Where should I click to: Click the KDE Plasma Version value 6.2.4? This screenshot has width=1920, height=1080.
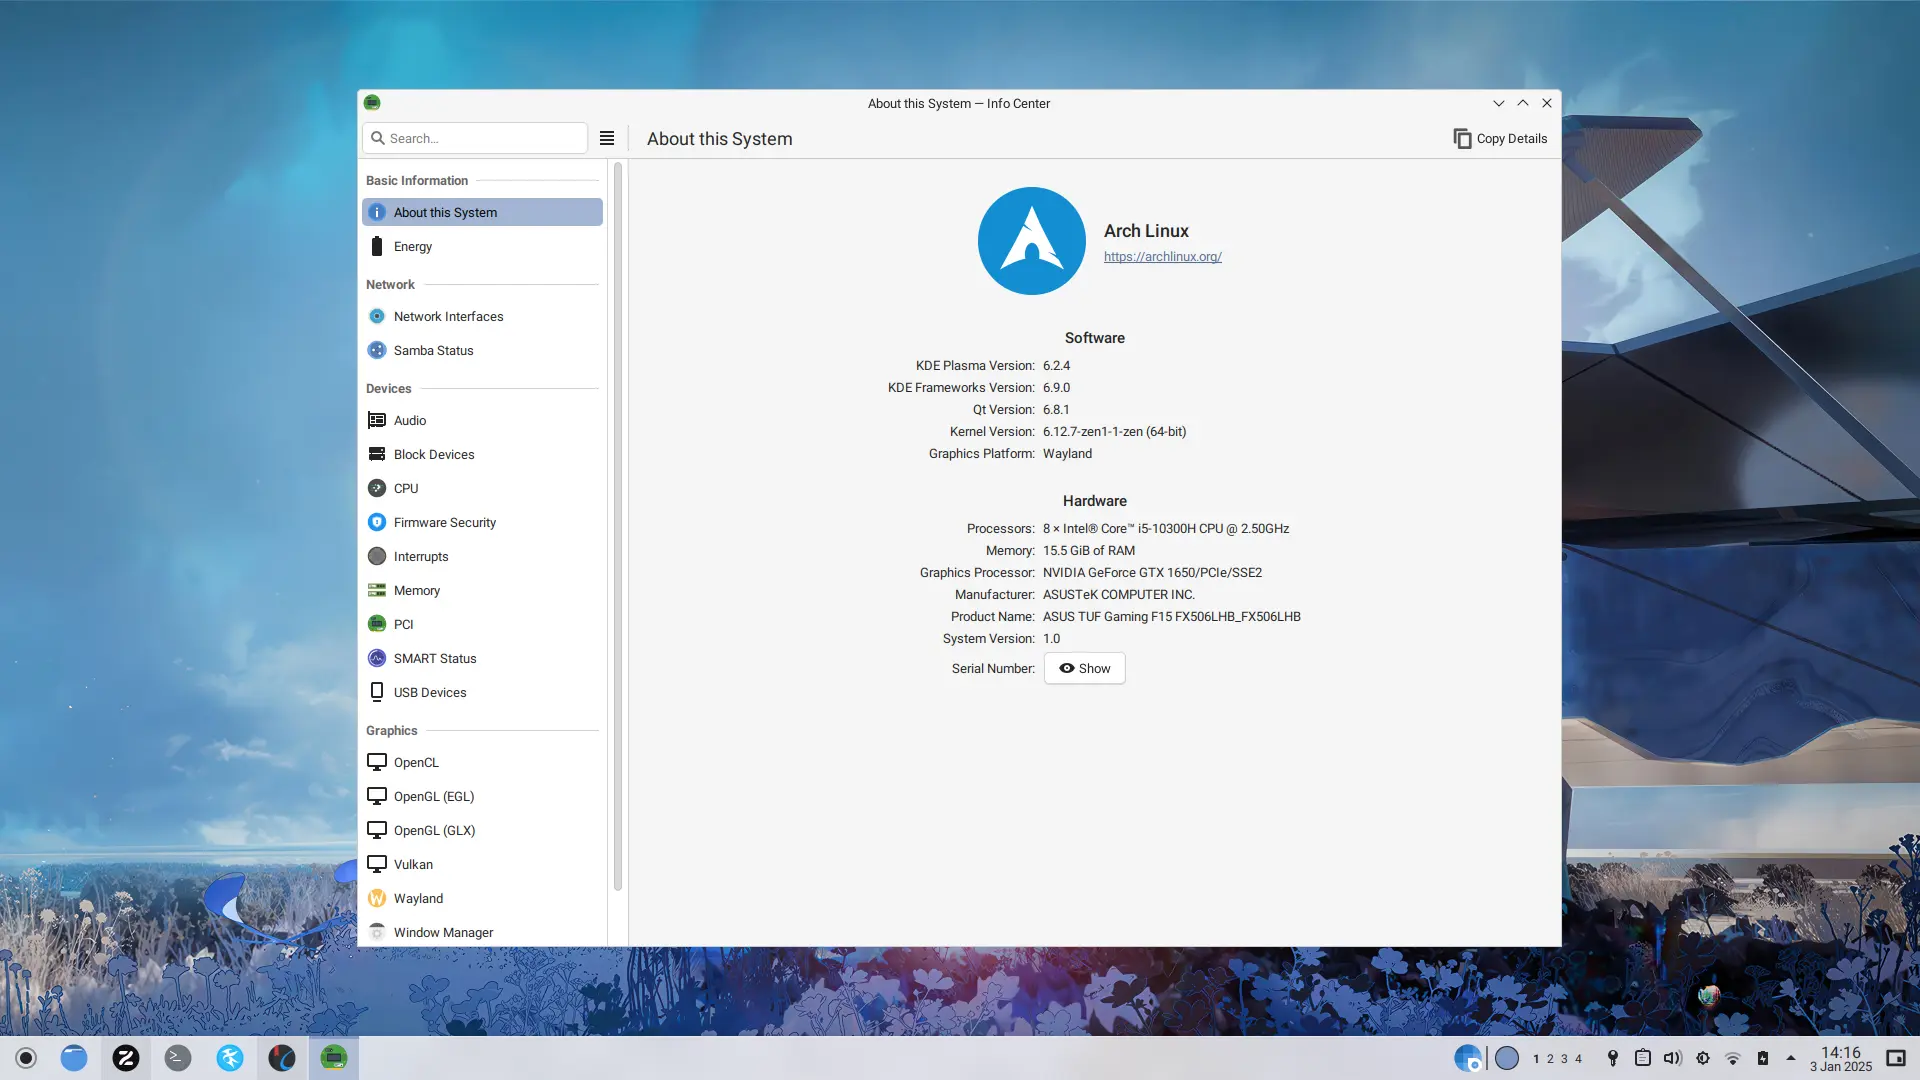click(1056, 366)
